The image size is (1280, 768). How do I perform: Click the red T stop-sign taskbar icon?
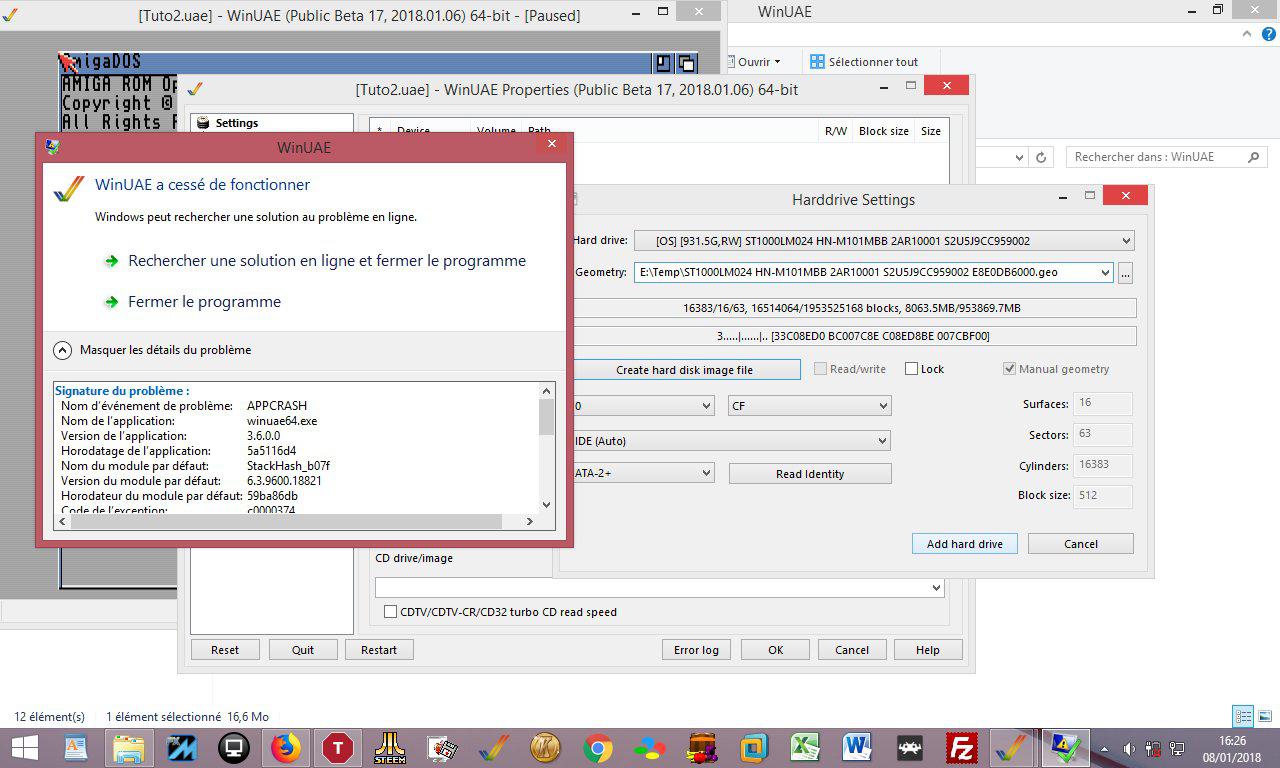[x=338, y=747]
